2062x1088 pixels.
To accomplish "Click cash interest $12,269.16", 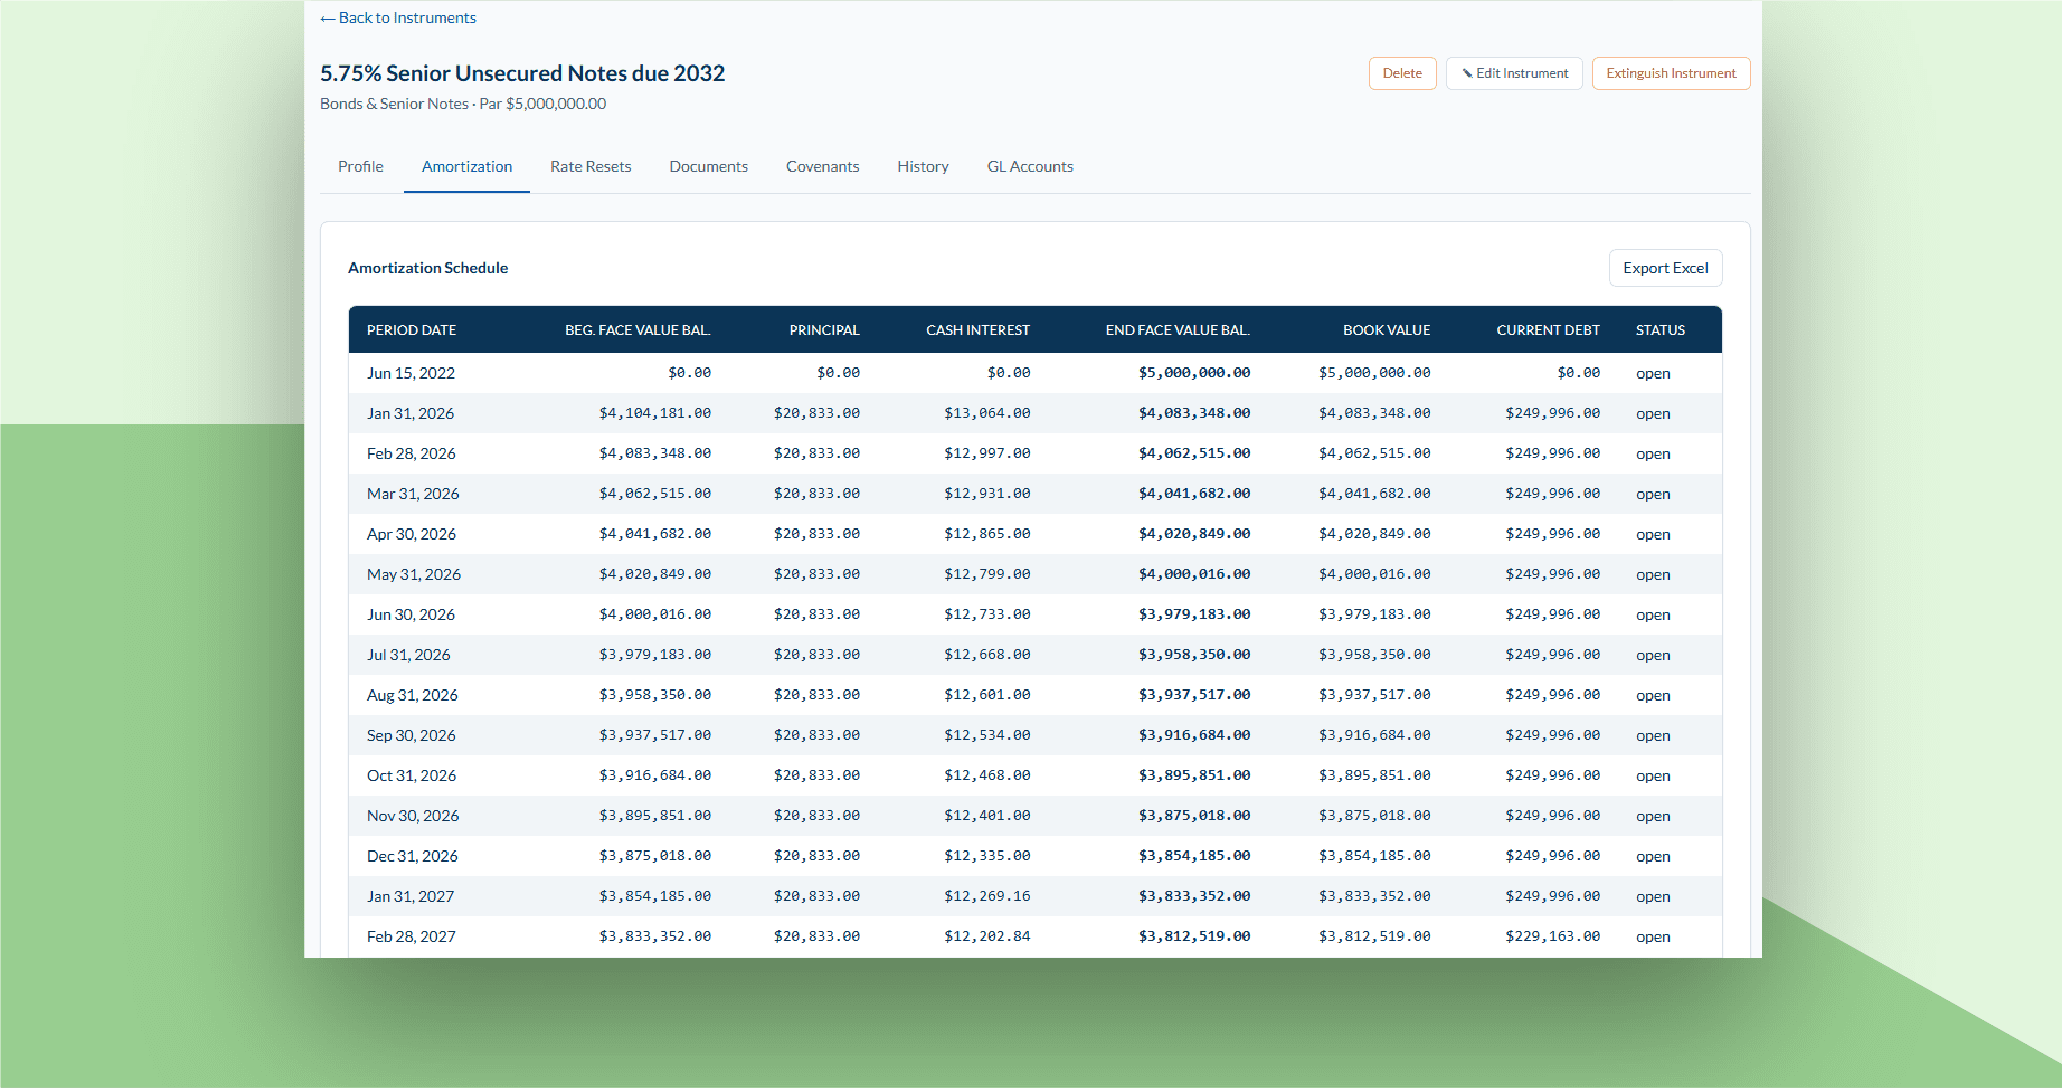I will [x=987, y=896].
